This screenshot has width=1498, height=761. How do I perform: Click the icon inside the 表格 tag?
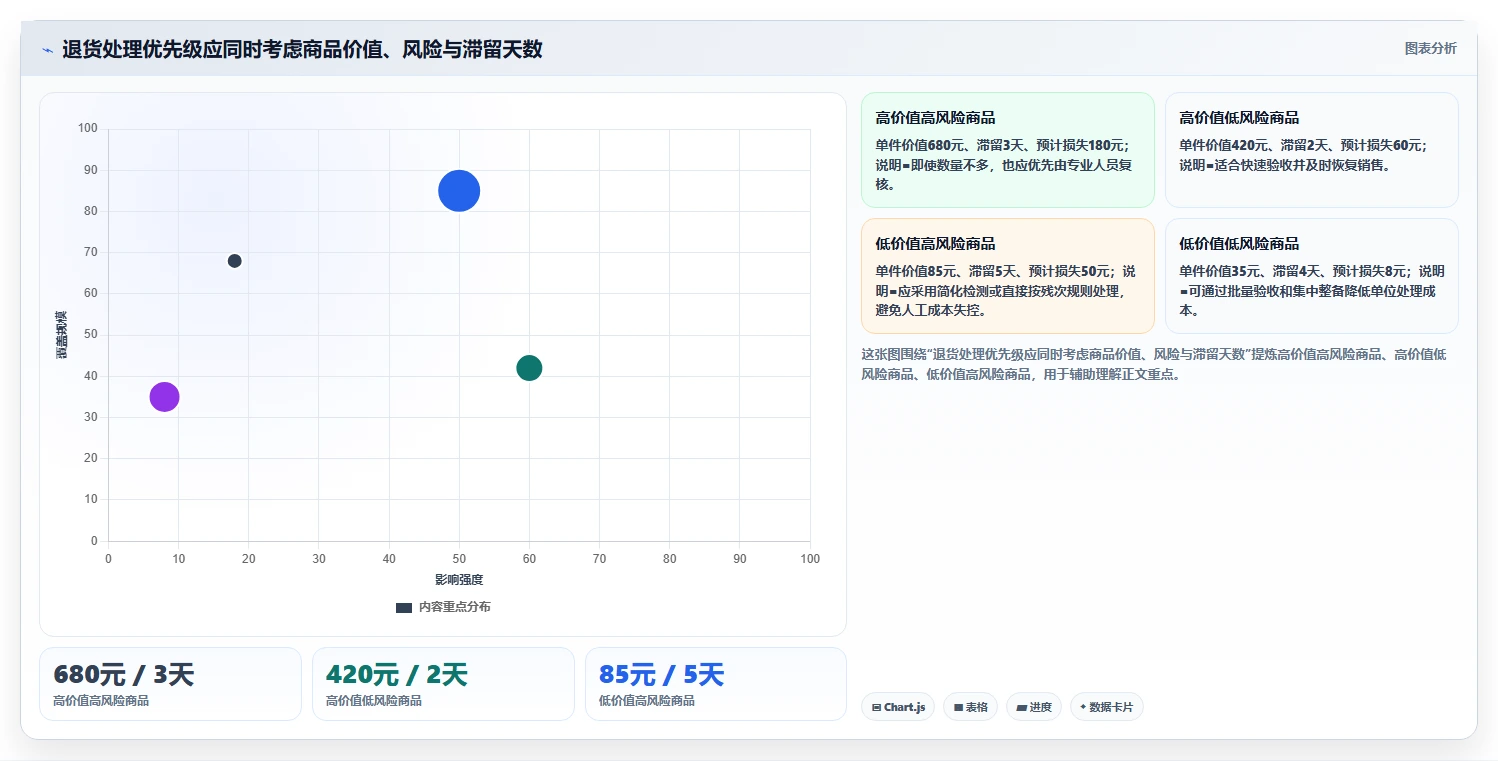tap(958, 707)
